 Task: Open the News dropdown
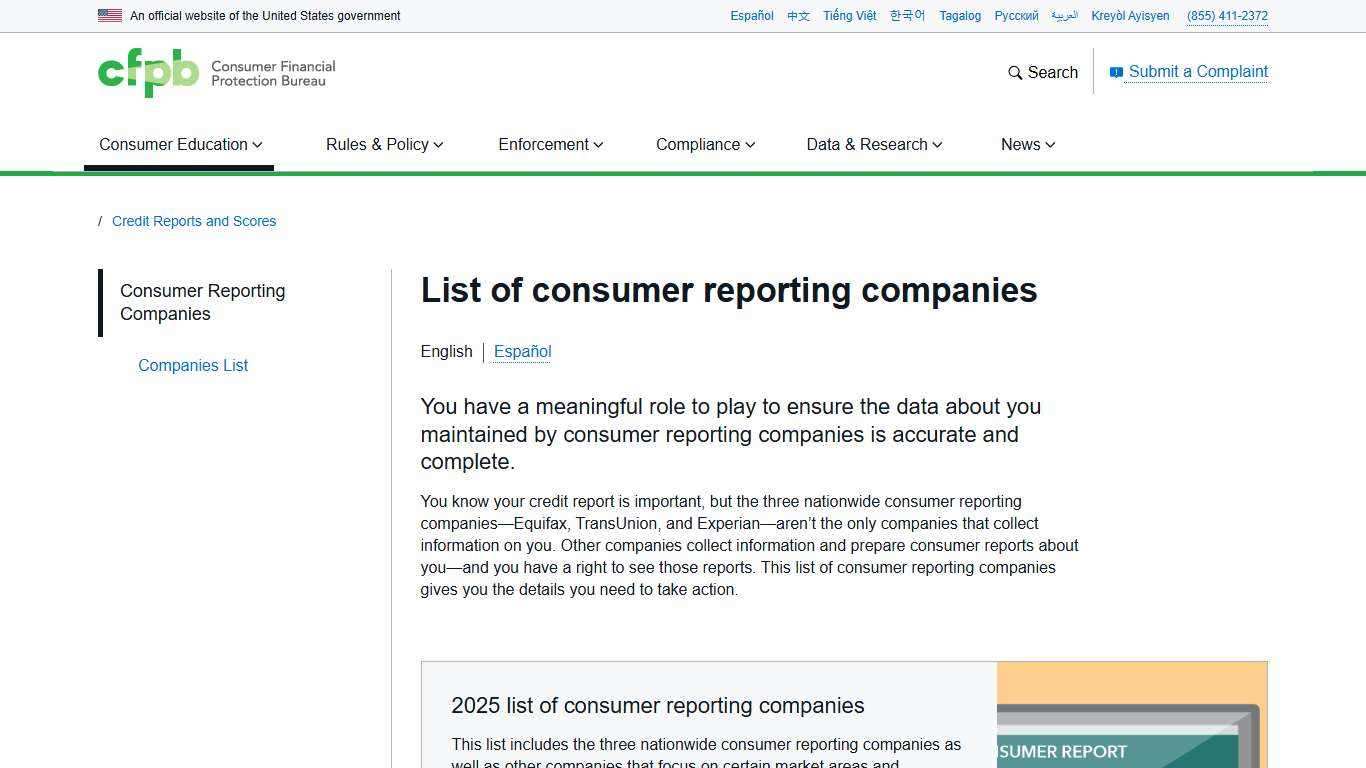pos(1027,144)
